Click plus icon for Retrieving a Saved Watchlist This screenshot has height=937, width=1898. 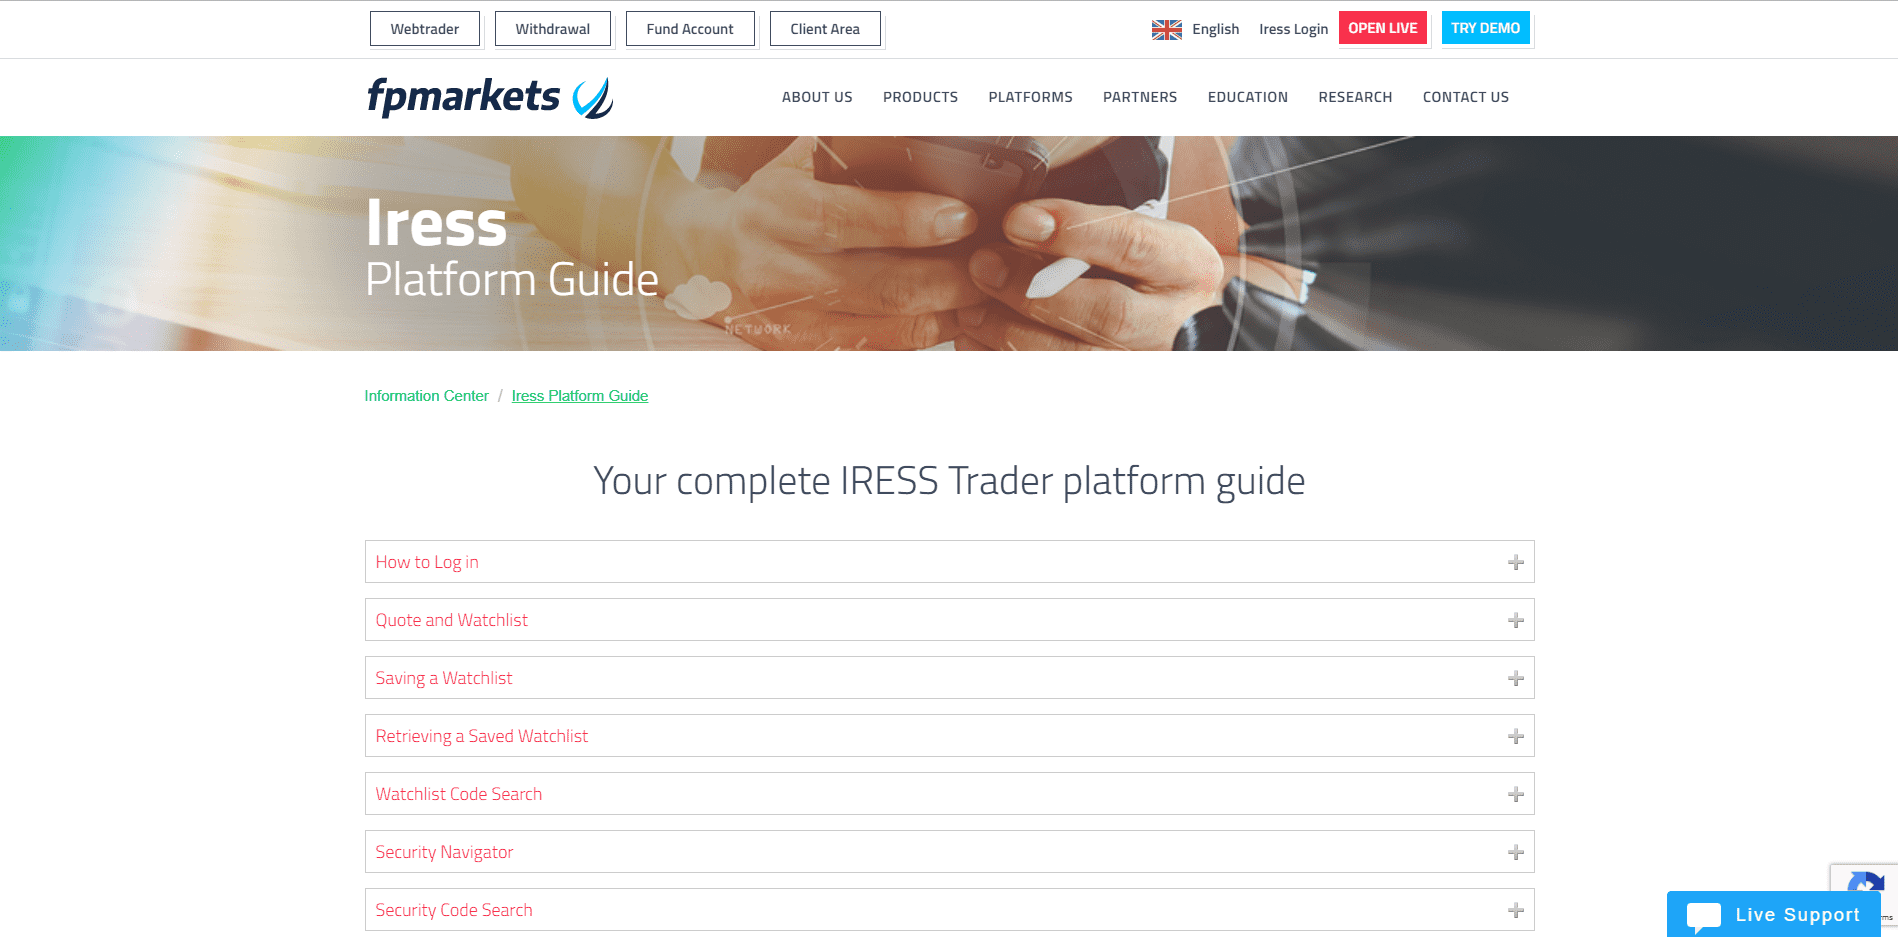pos(1516,736)
